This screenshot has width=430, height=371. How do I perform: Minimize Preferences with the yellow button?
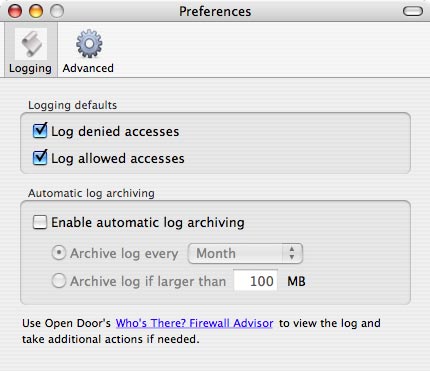coord(36,11)
